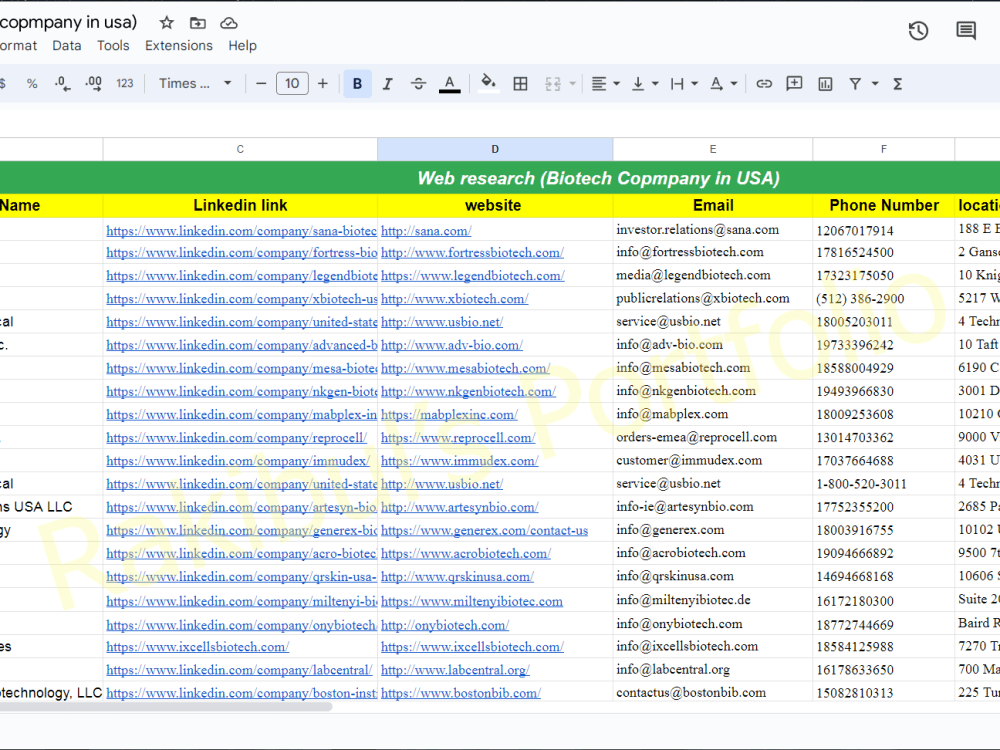Click the move to folder icon
Viewport: 1000px width, 750px height.
[198, 23]
